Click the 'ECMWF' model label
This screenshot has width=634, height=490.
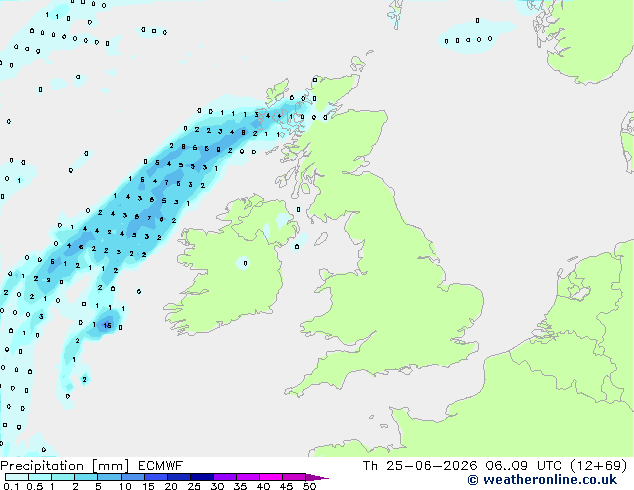point(161,466)
